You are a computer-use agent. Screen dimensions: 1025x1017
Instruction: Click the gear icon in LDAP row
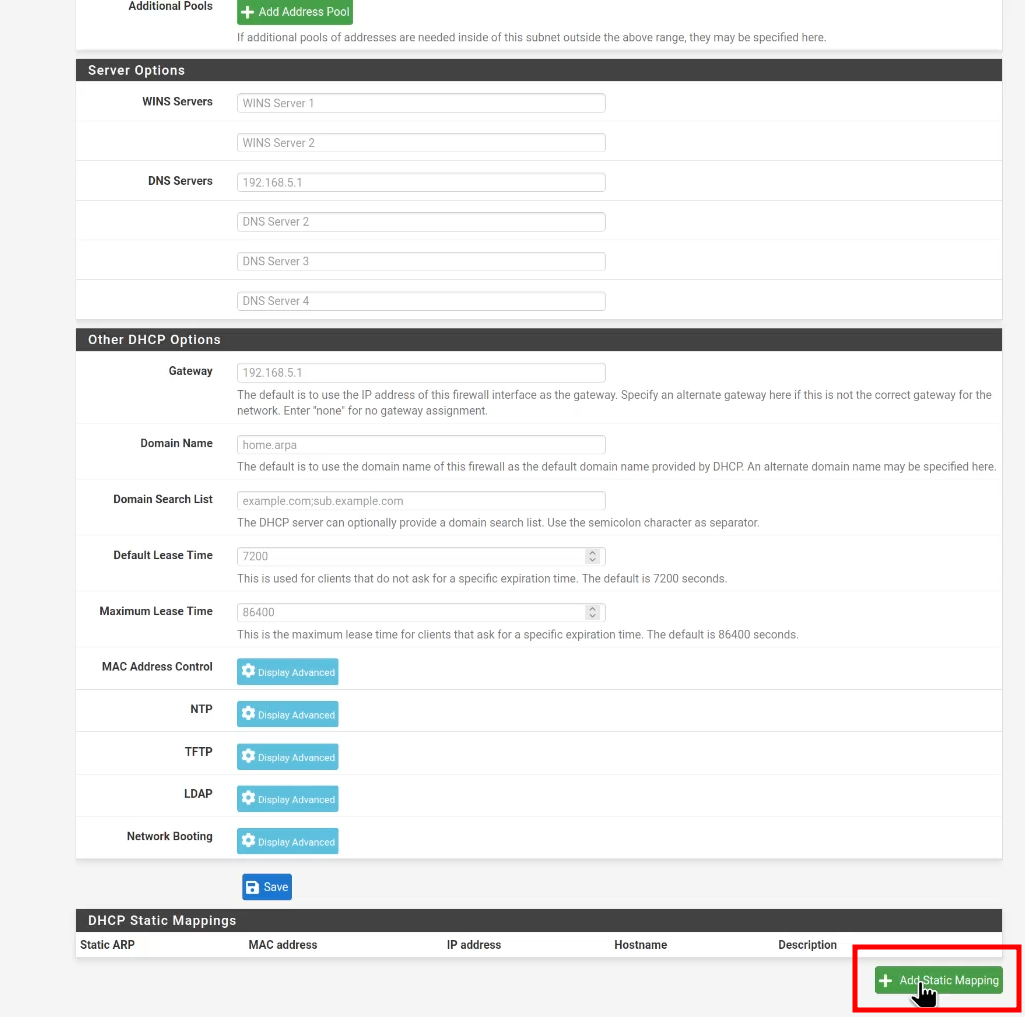[248, 797]
